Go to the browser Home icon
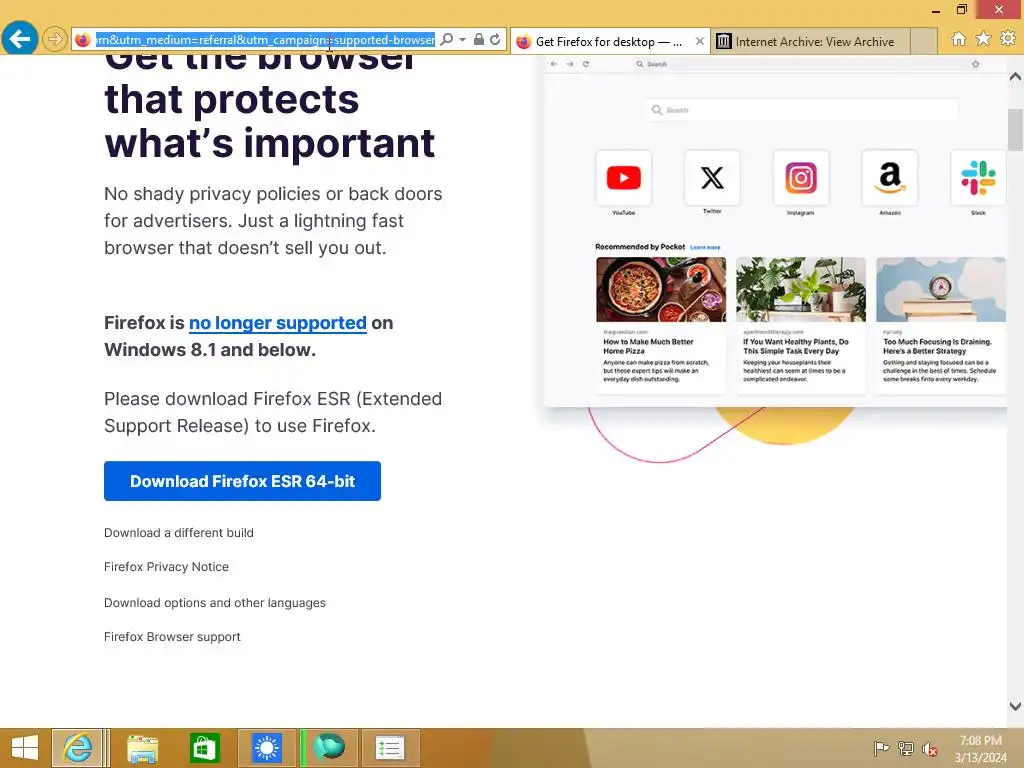The image size is (1024, 768). 959,39
